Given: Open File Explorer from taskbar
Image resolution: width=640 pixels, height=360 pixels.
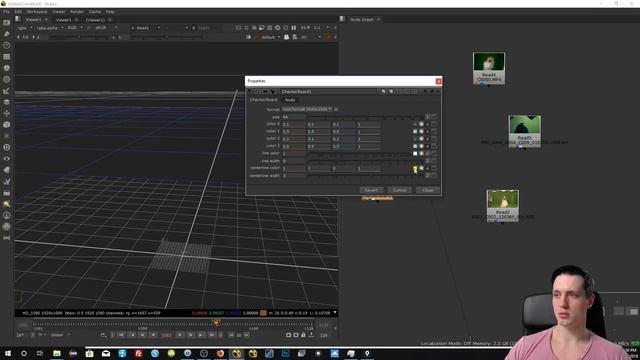Looking at the screenshot, I should coord(57,353).
